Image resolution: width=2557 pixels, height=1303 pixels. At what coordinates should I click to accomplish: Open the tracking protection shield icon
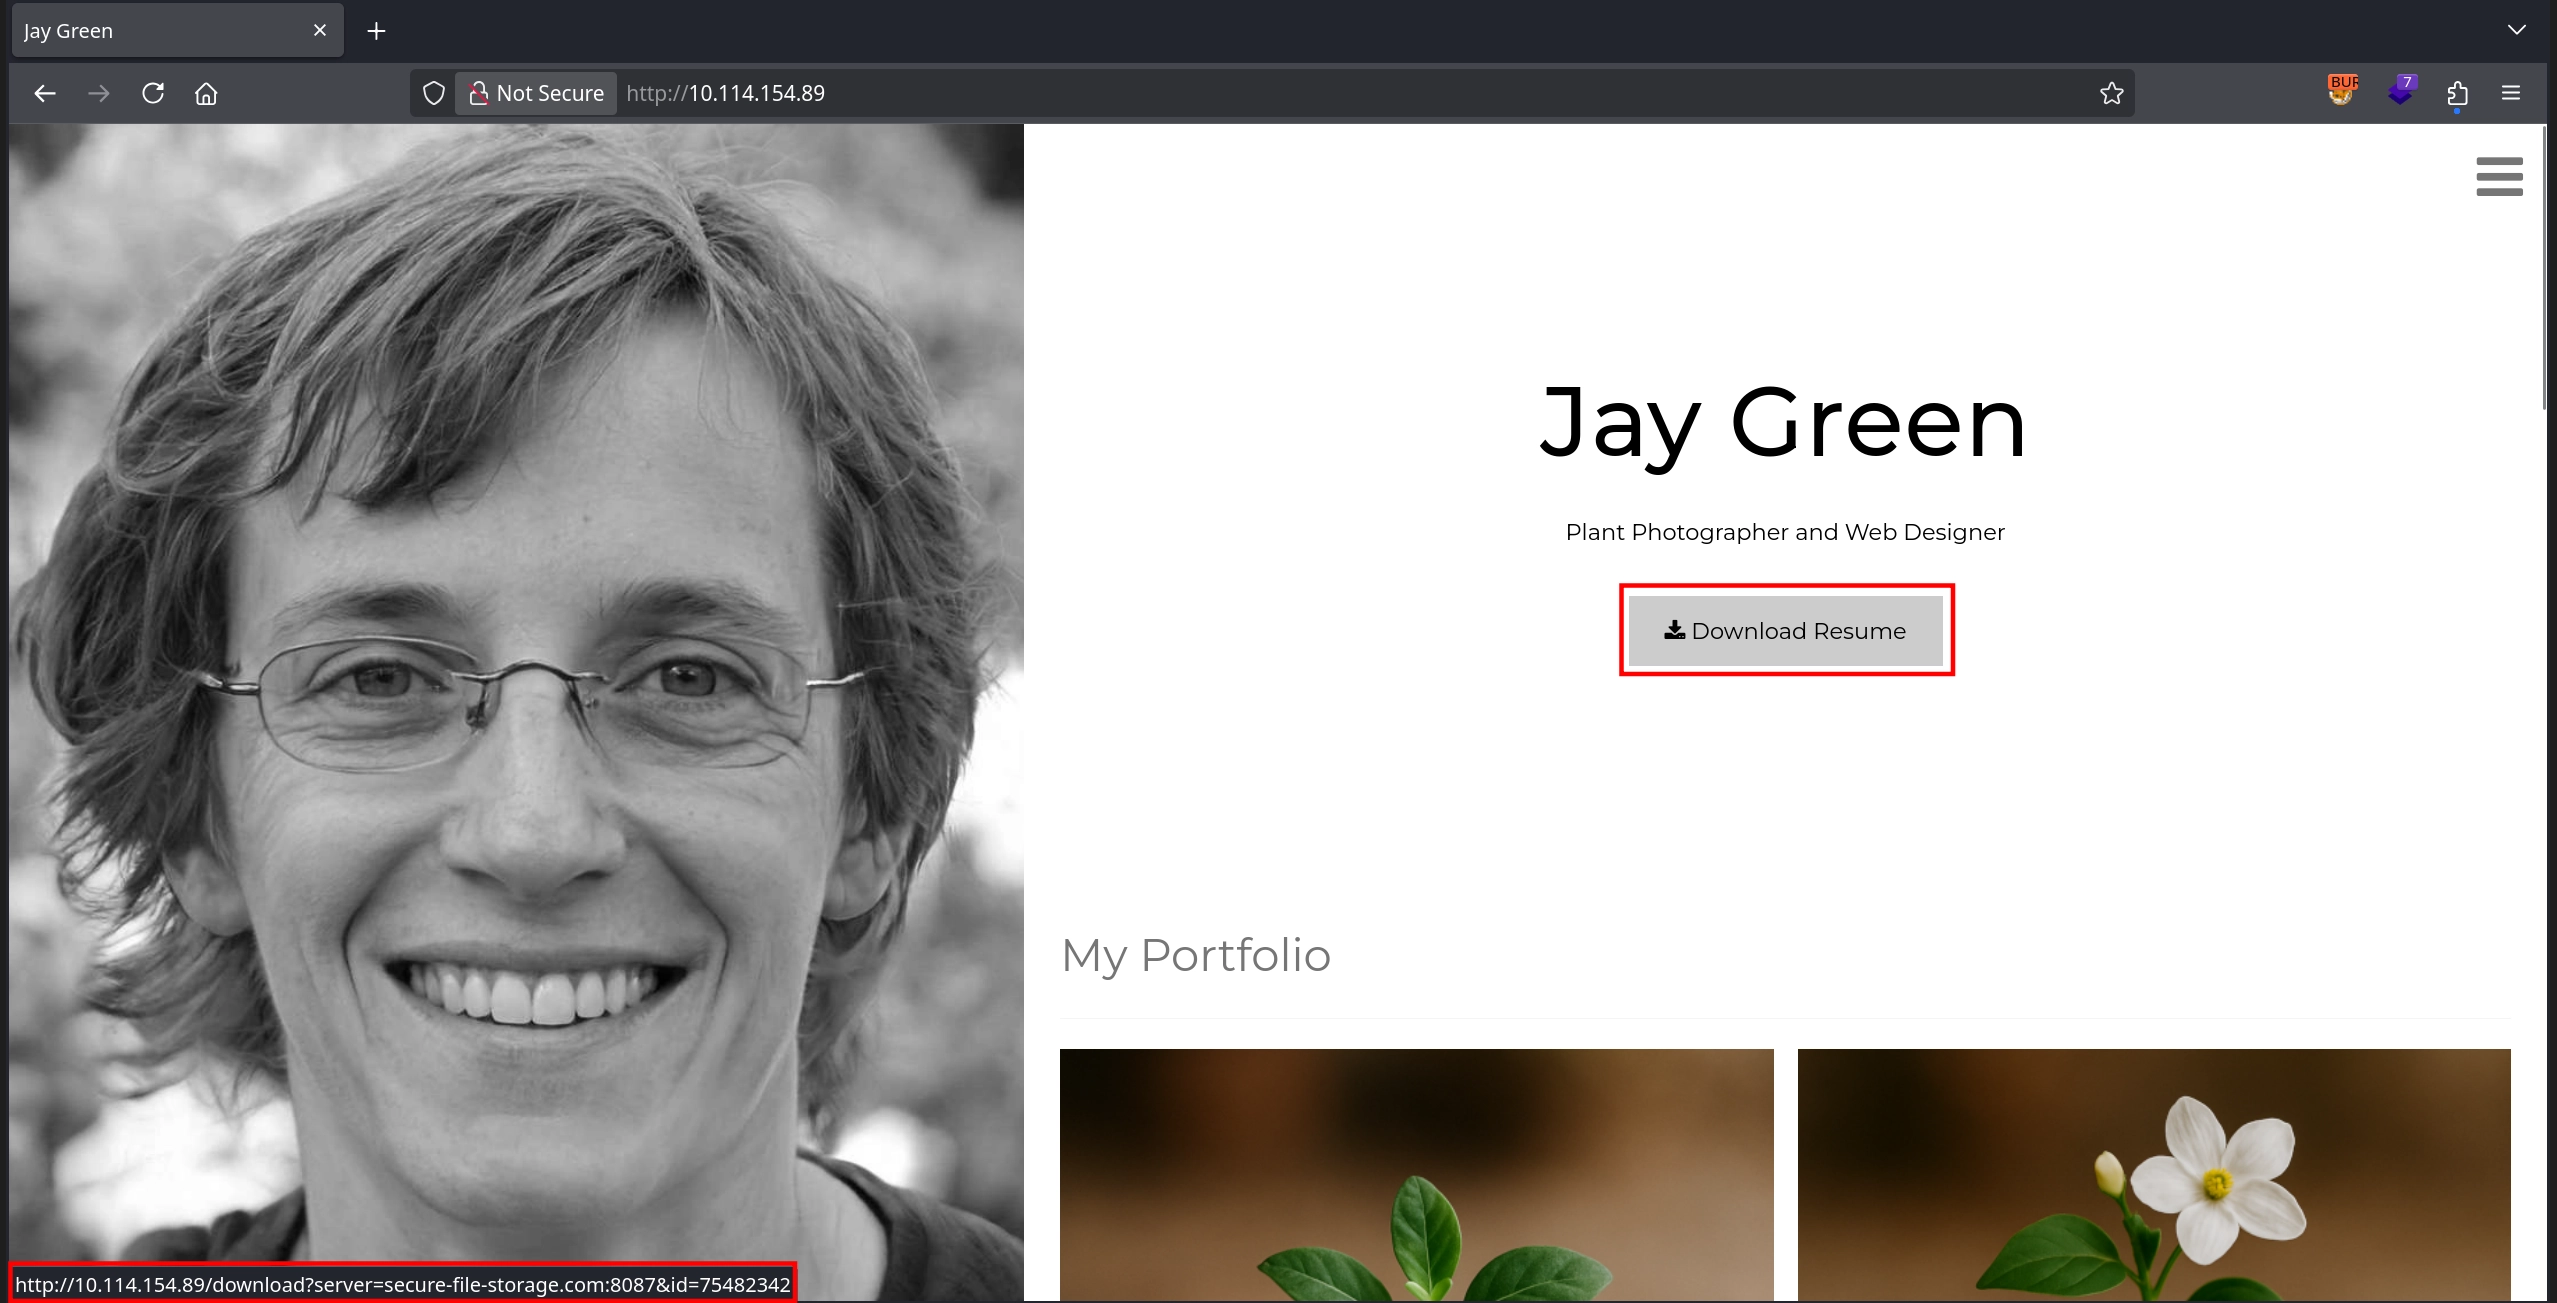433,93
